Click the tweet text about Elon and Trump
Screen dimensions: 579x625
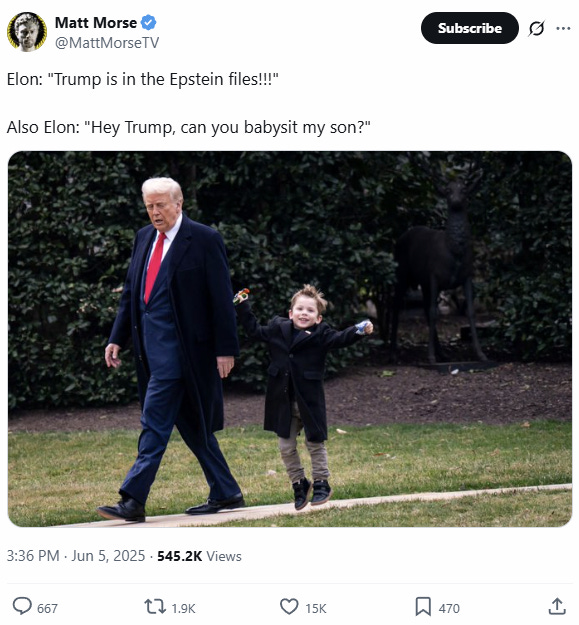click(188, 103)
